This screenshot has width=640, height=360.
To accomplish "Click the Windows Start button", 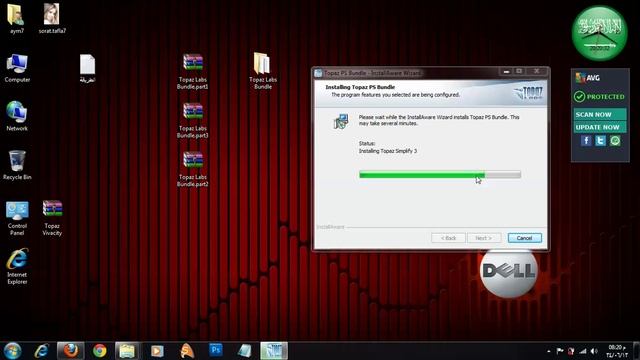I will (12, 351).
